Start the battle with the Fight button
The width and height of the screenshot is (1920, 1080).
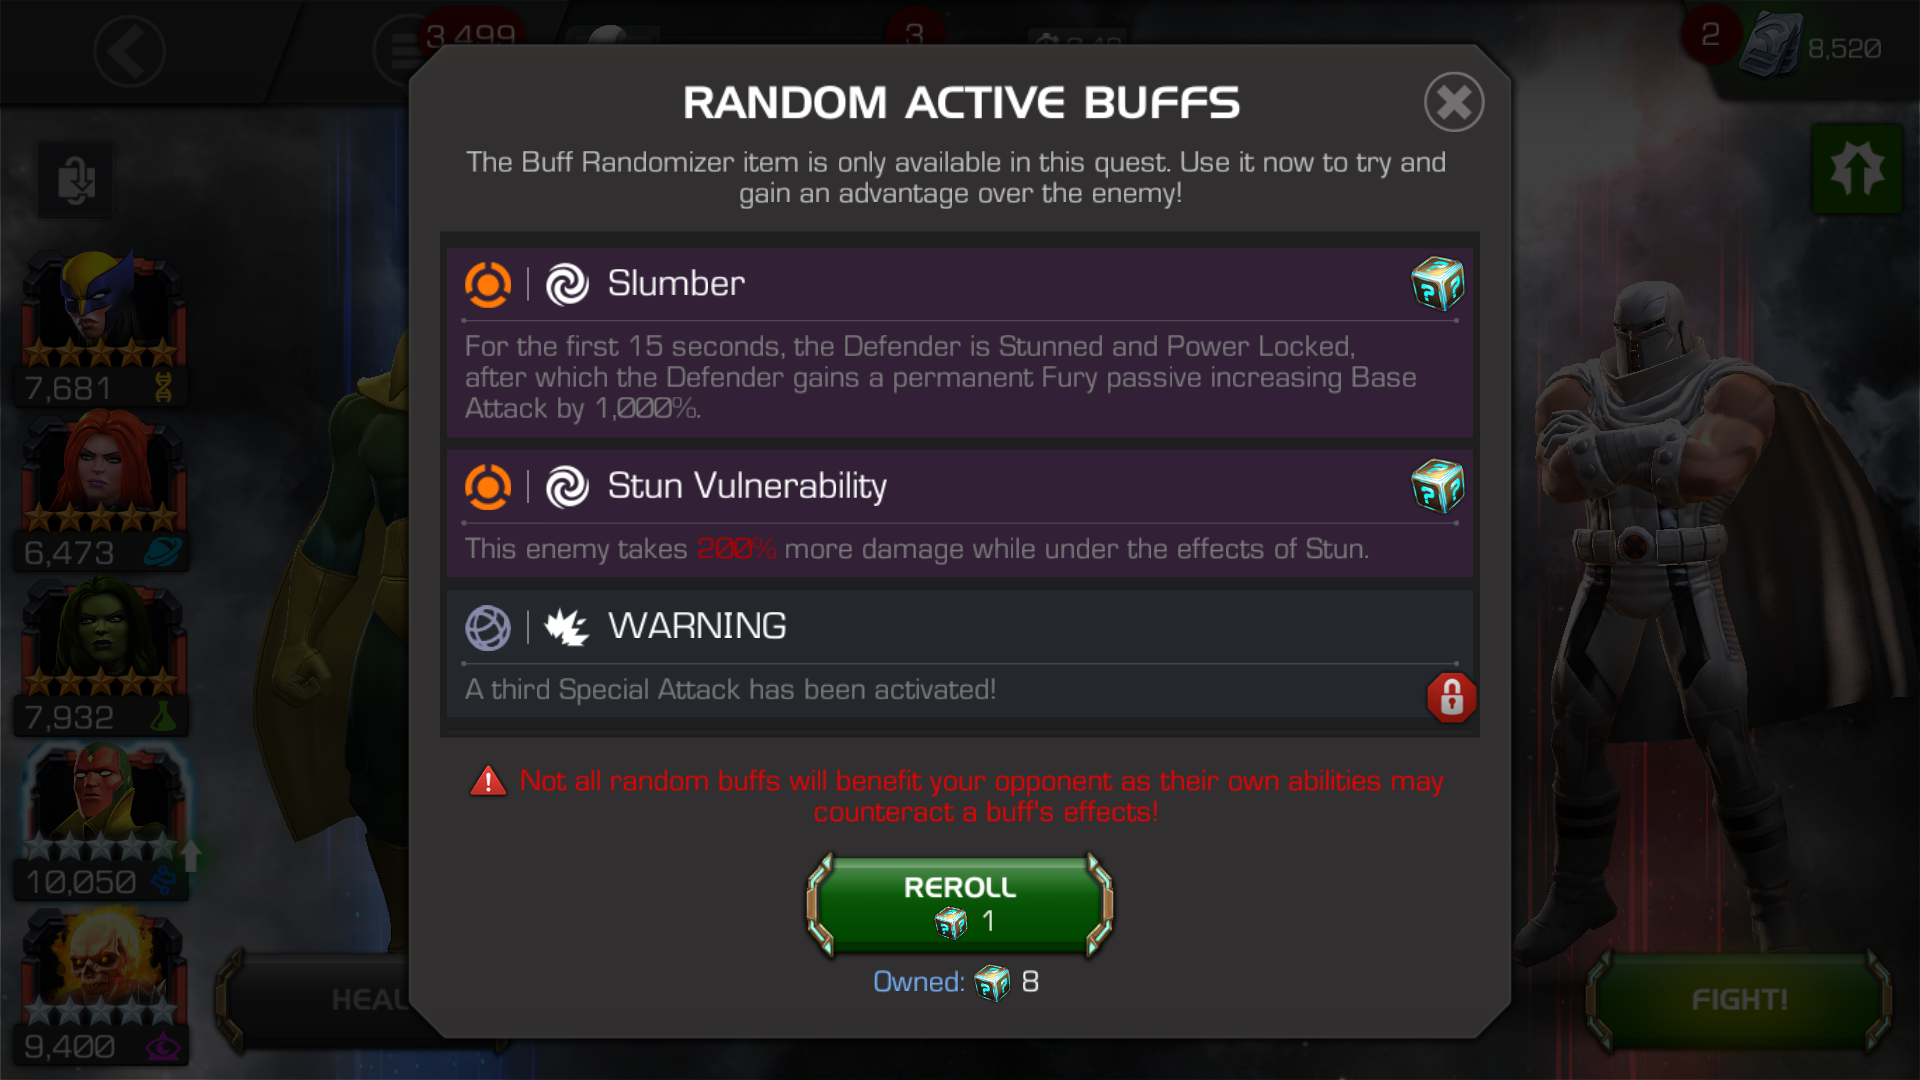click(x=1739, y=1000)
